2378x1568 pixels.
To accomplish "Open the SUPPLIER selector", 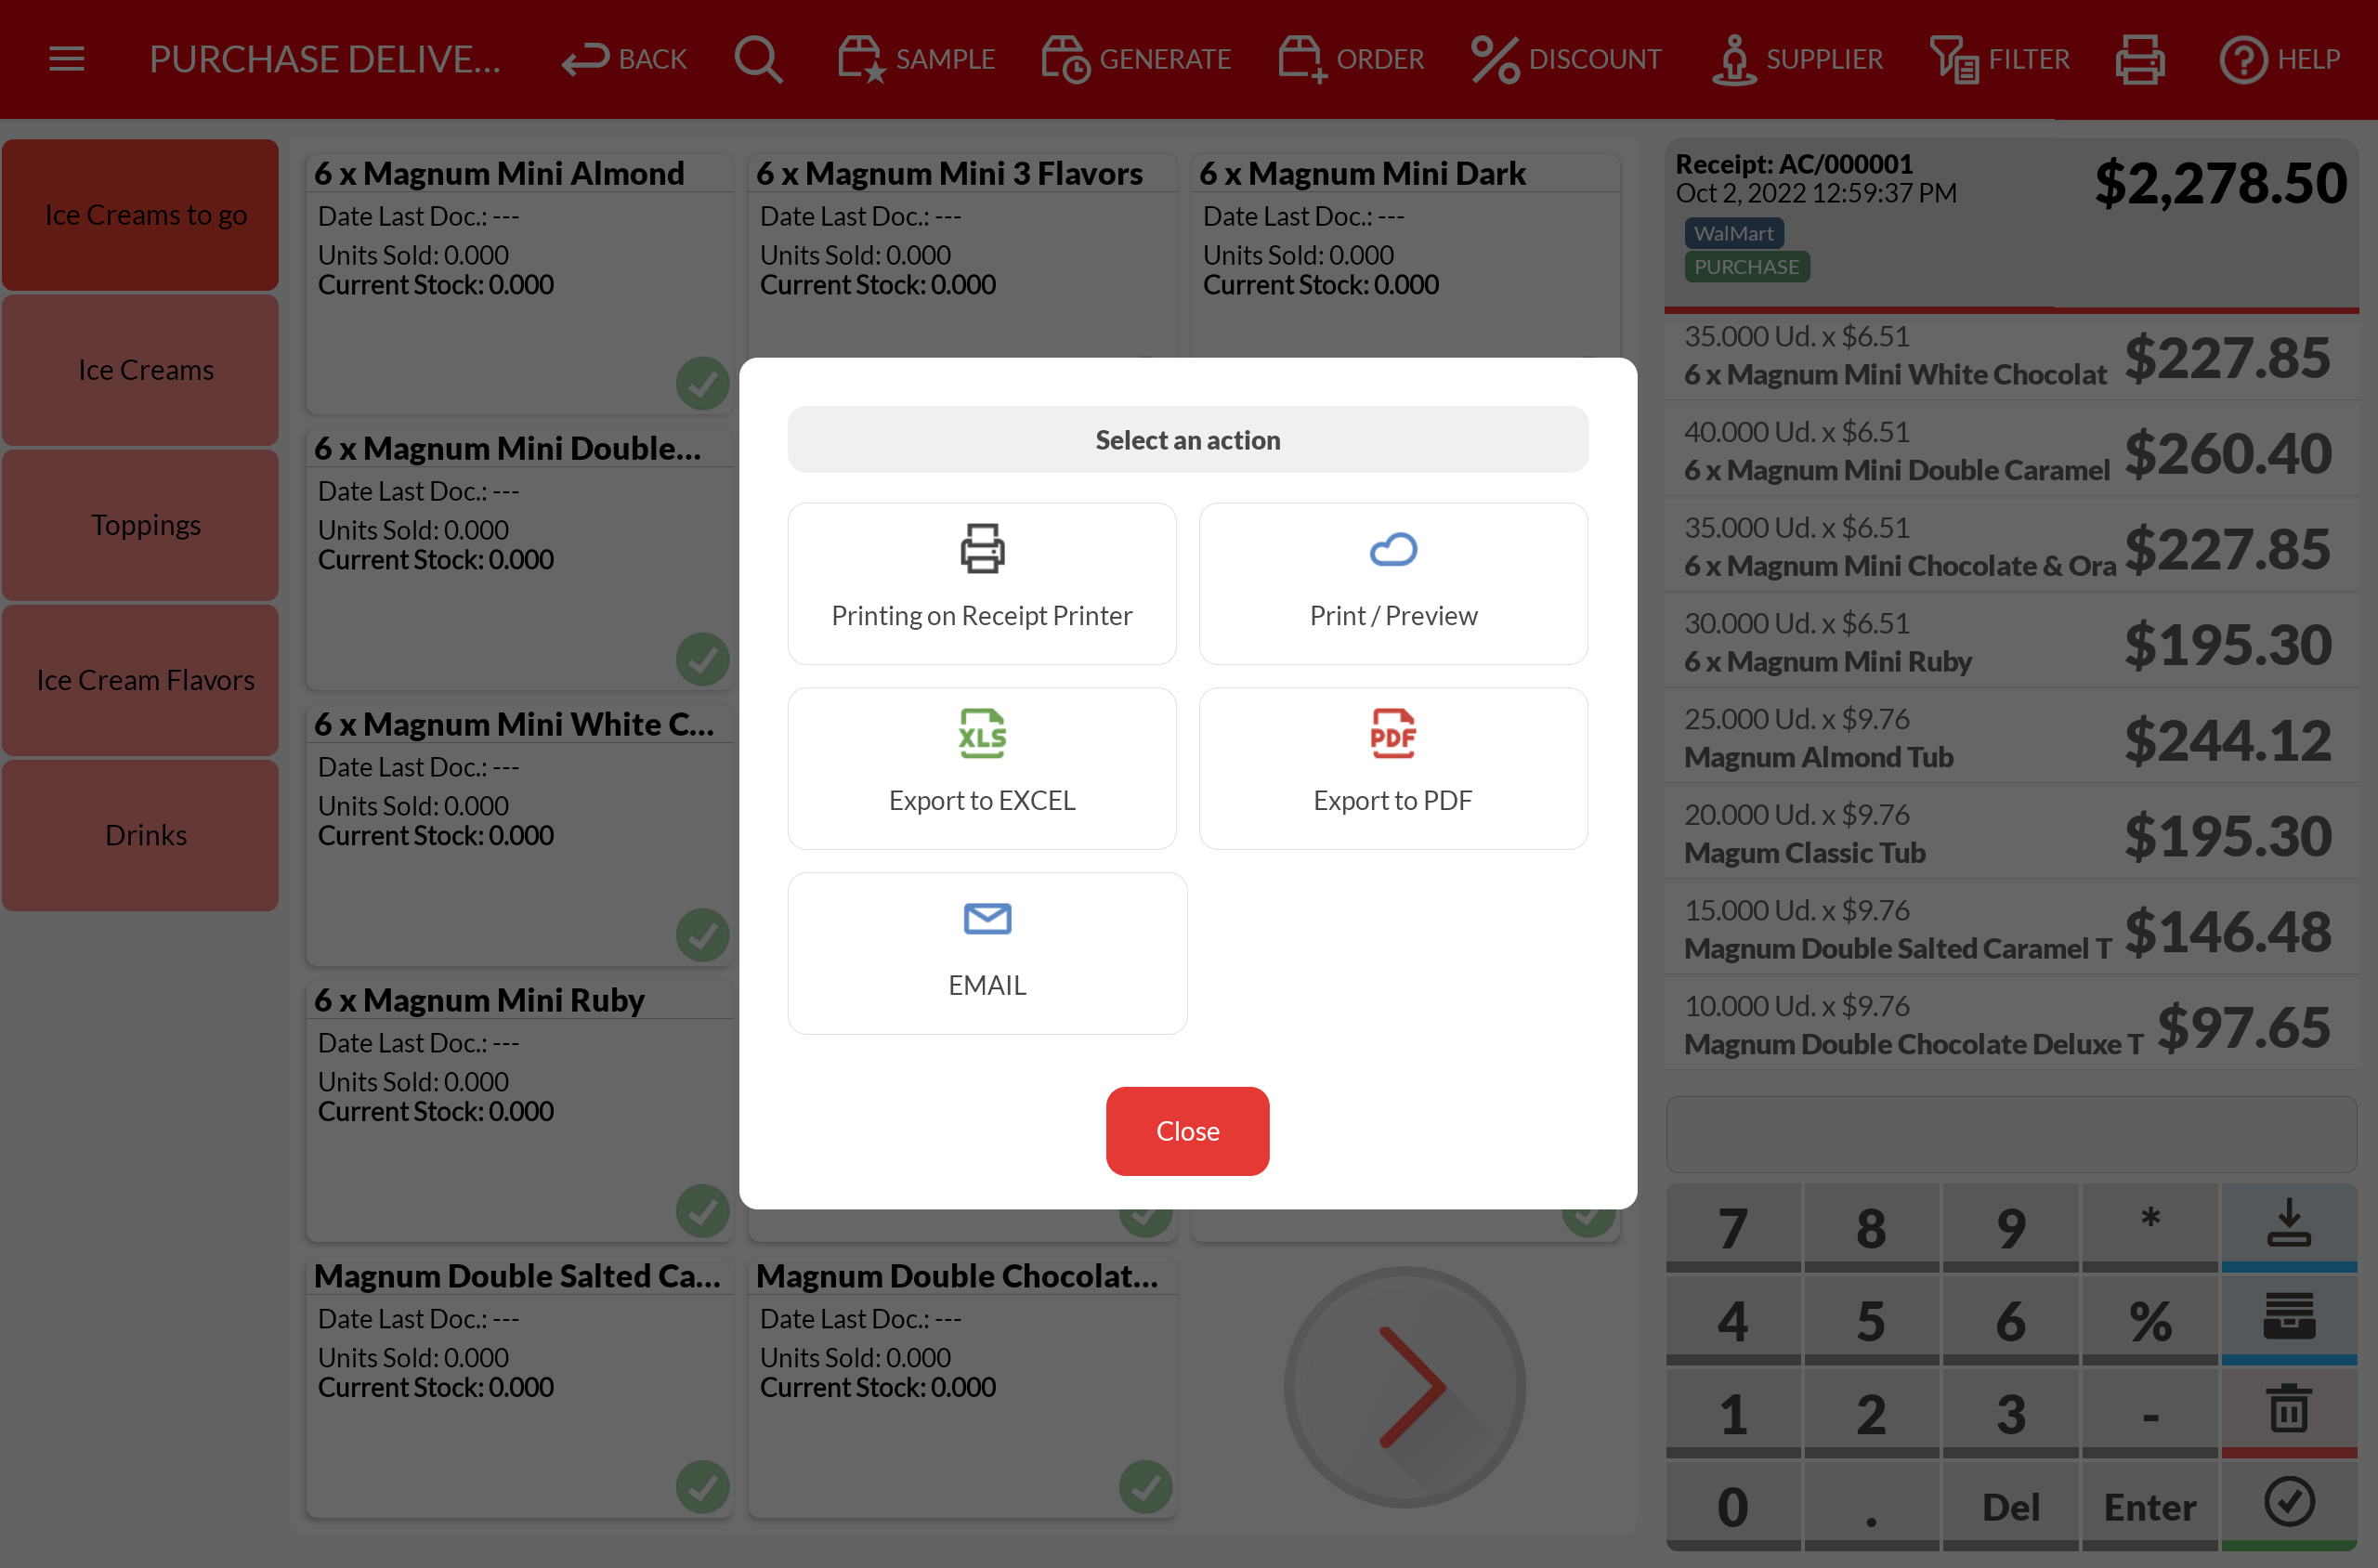I will pyautogui.click(x=1797, y=59).
